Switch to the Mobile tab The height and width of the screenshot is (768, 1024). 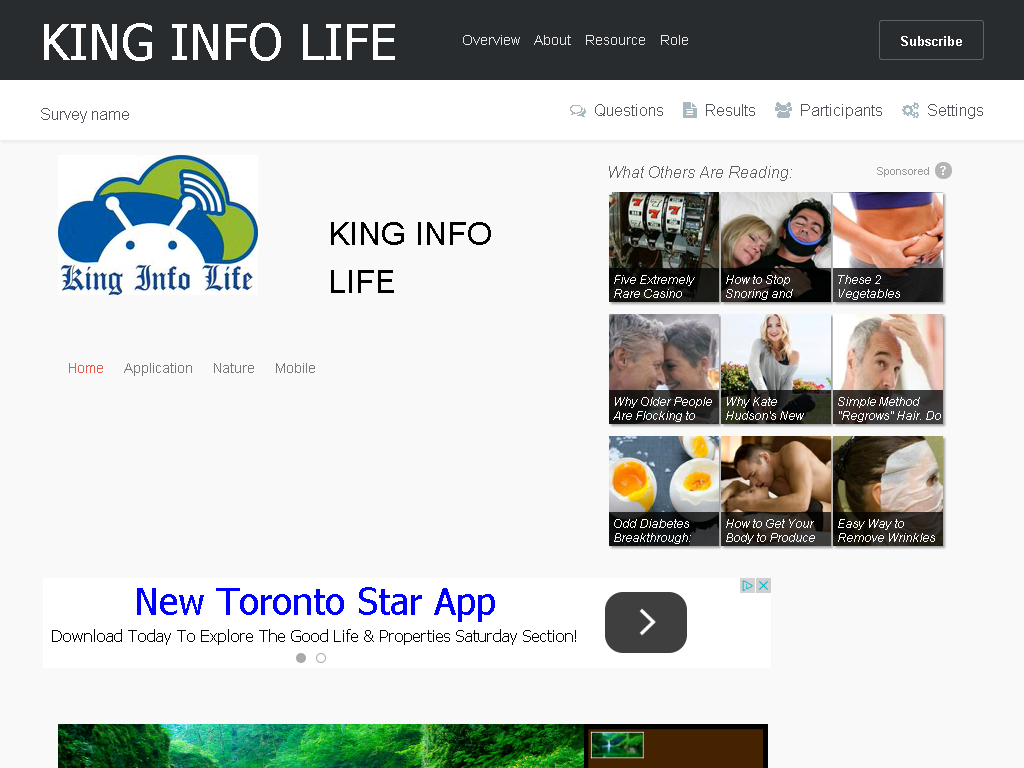pyautogui.click(x=295, y=368)
